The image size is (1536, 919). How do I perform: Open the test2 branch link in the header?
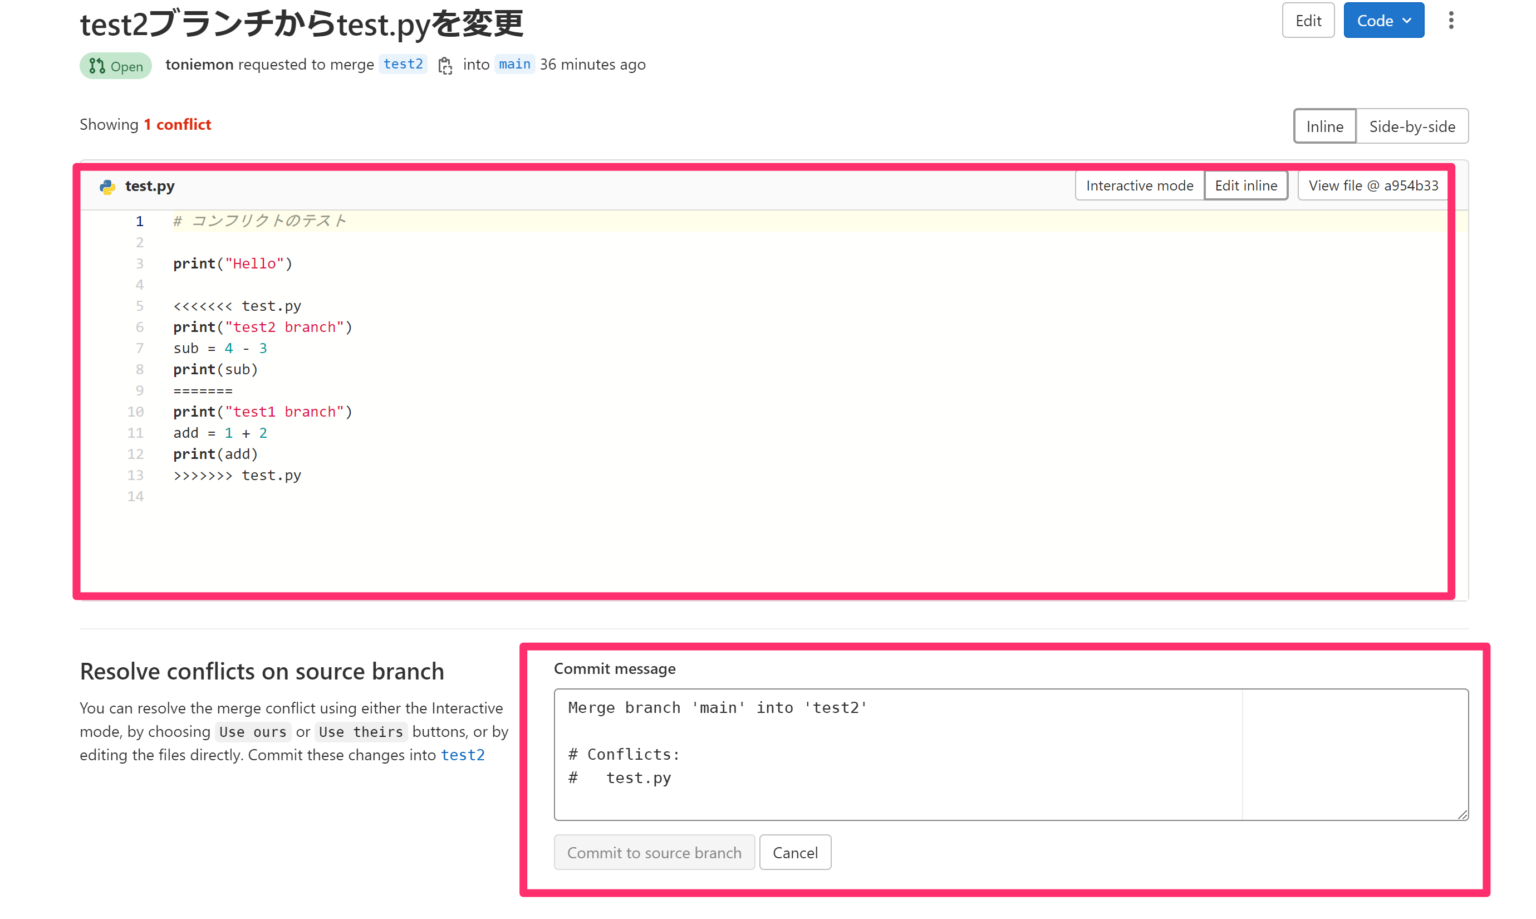pyautogui.click(x=403, y=64)
